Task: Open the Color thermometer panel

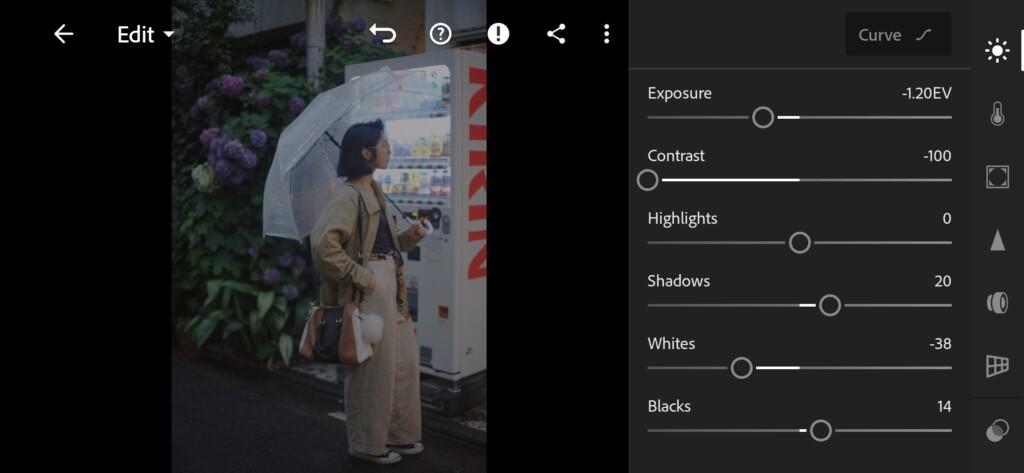Action: click(x=997, y=114)
